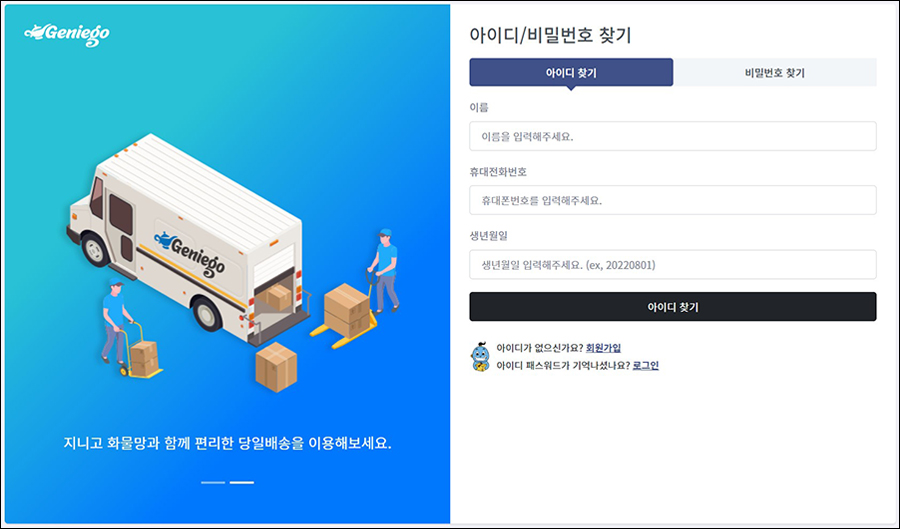Click the stacked boxes on the pallet jack
Image resolution: width=900 pixels, height=529 pixels.
point(347,310)
